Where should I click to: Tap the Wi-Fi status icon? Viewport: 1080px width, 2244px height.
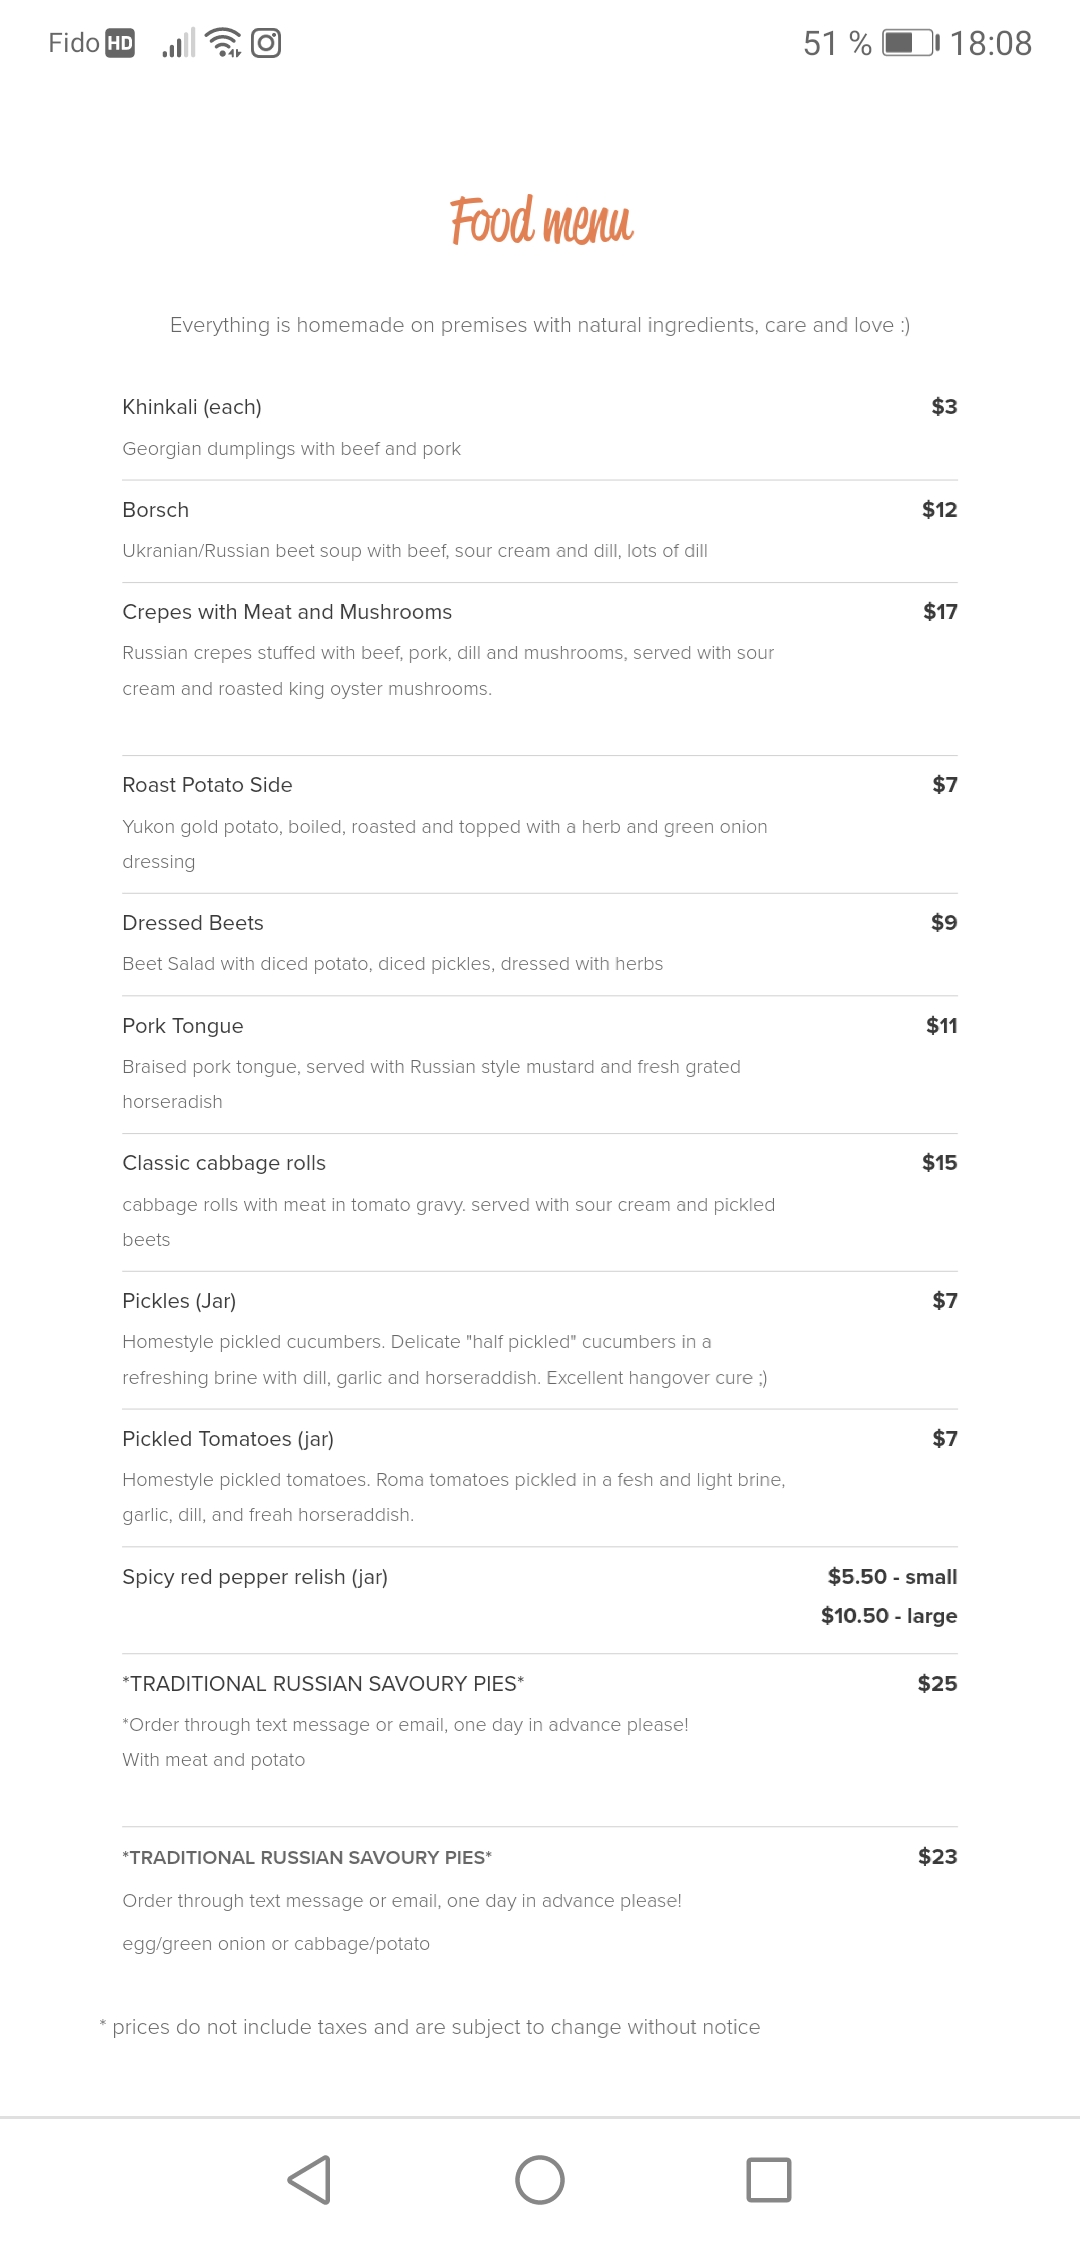click(x=222, y=43)
